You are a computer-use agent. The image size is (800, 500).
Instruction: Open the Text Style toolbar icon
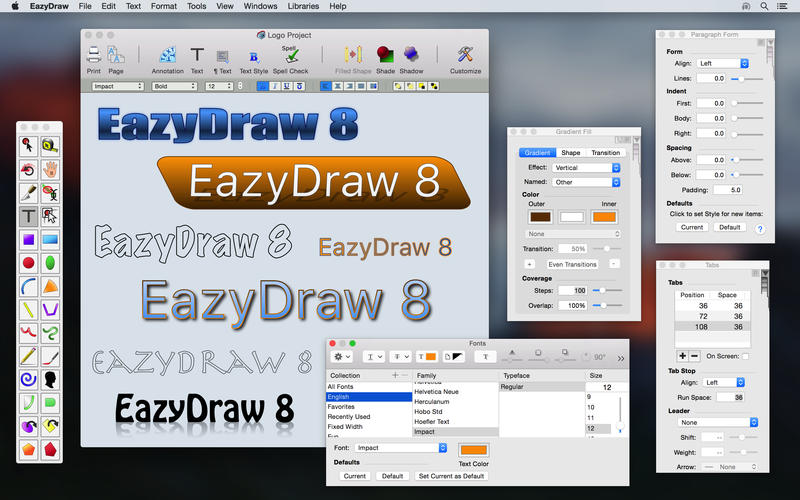coord(254,57)
